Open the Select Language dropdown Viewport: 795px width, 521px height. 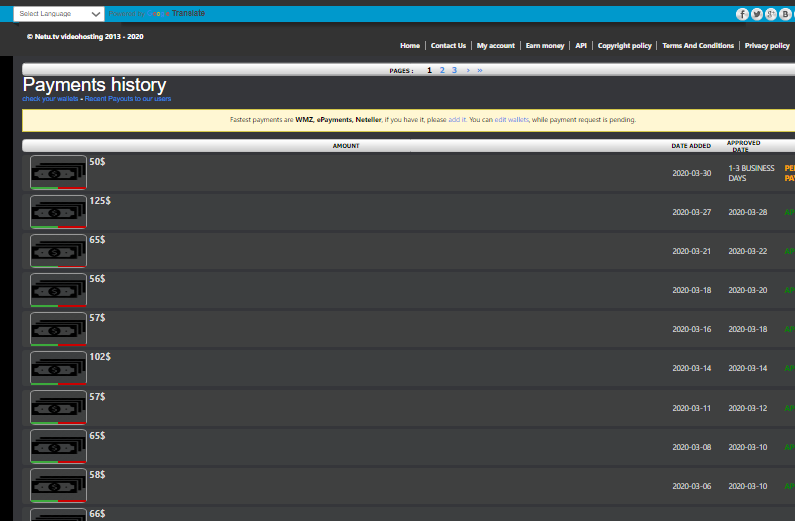point(59,14)
